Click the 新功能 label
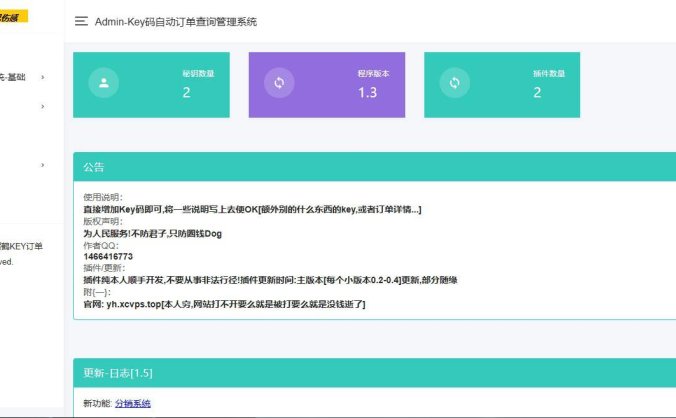Image resolution: width=676 pixels, height=418 pixels. pyautogui.click(x=98, y=403)
